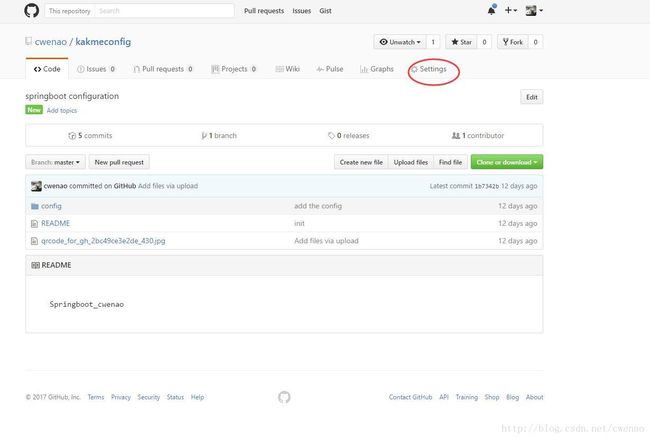
Task: Click cwenao's commit author avatar
Action: click(x=36, y=186)
